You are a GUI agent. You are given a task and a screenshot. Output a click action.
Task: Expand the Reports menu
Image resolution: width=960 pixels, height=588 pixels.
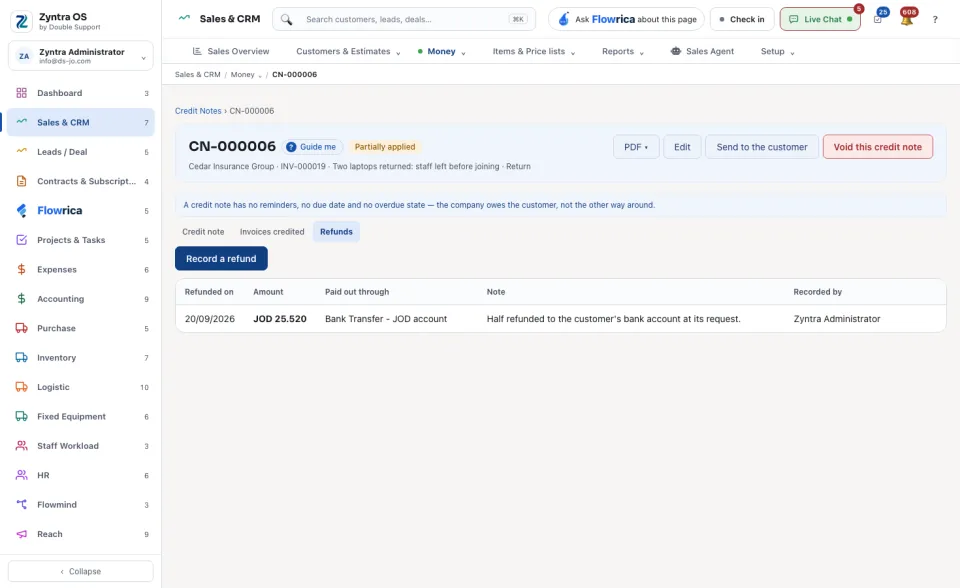tap(623, 51)
